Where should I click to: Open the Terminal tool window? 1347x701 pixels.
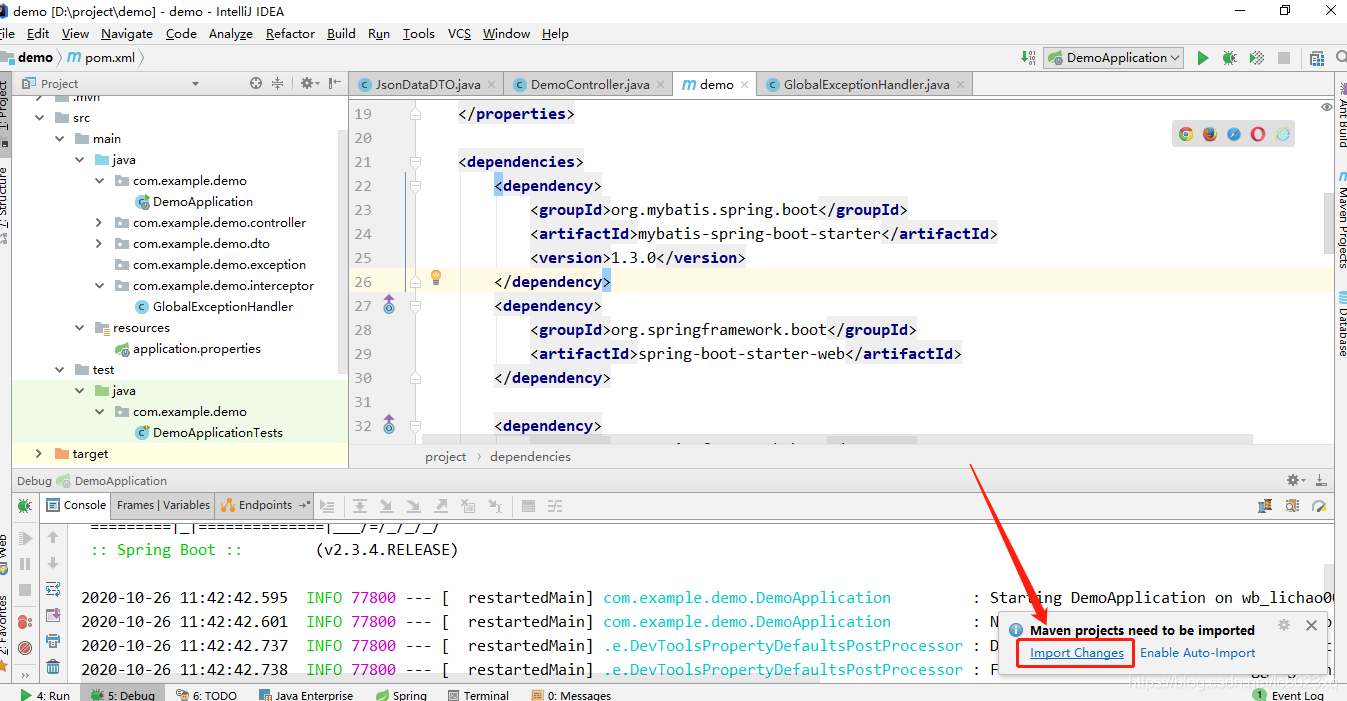coord(478,695)
